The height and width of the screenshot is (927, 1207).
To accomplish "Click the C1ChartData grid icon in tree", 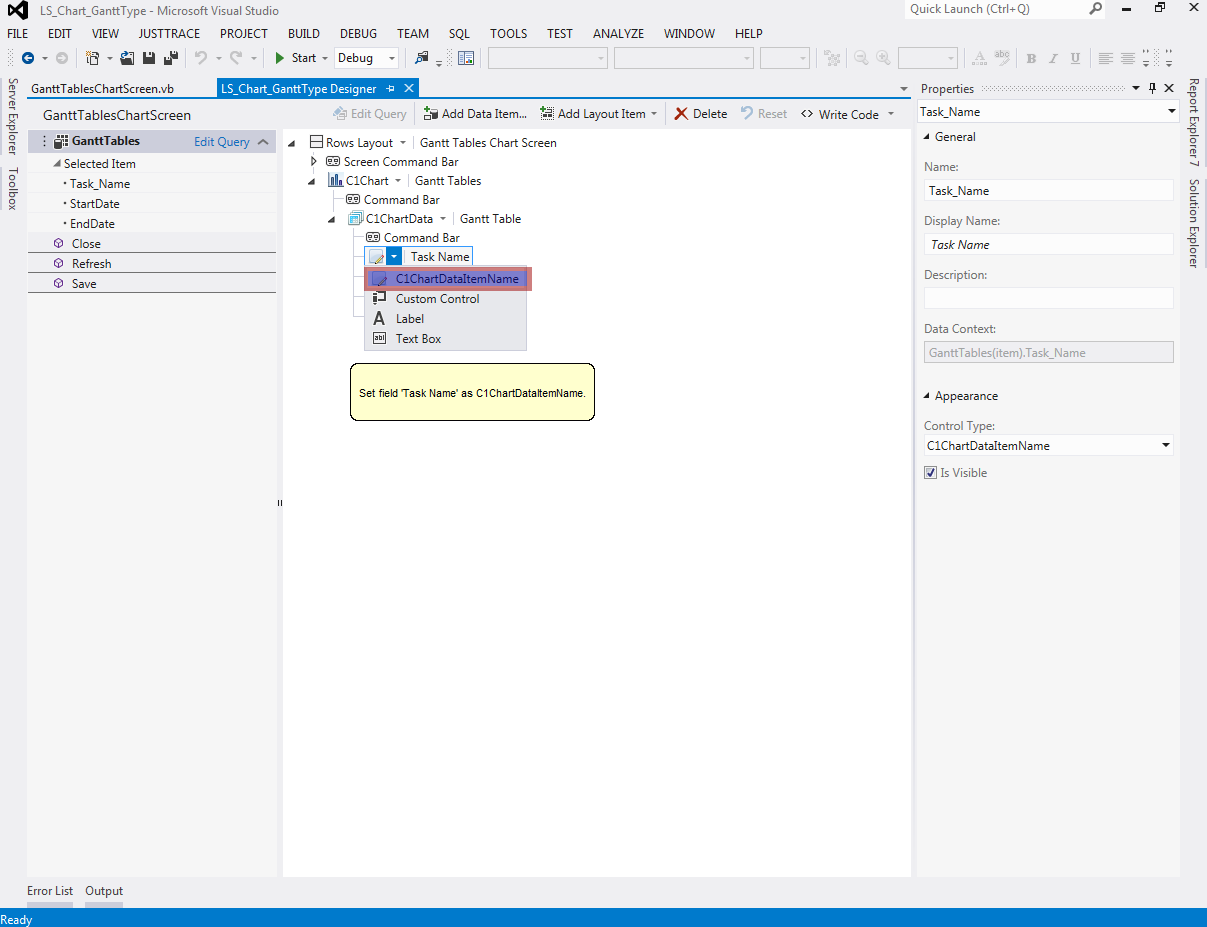I will click(355, 219).
